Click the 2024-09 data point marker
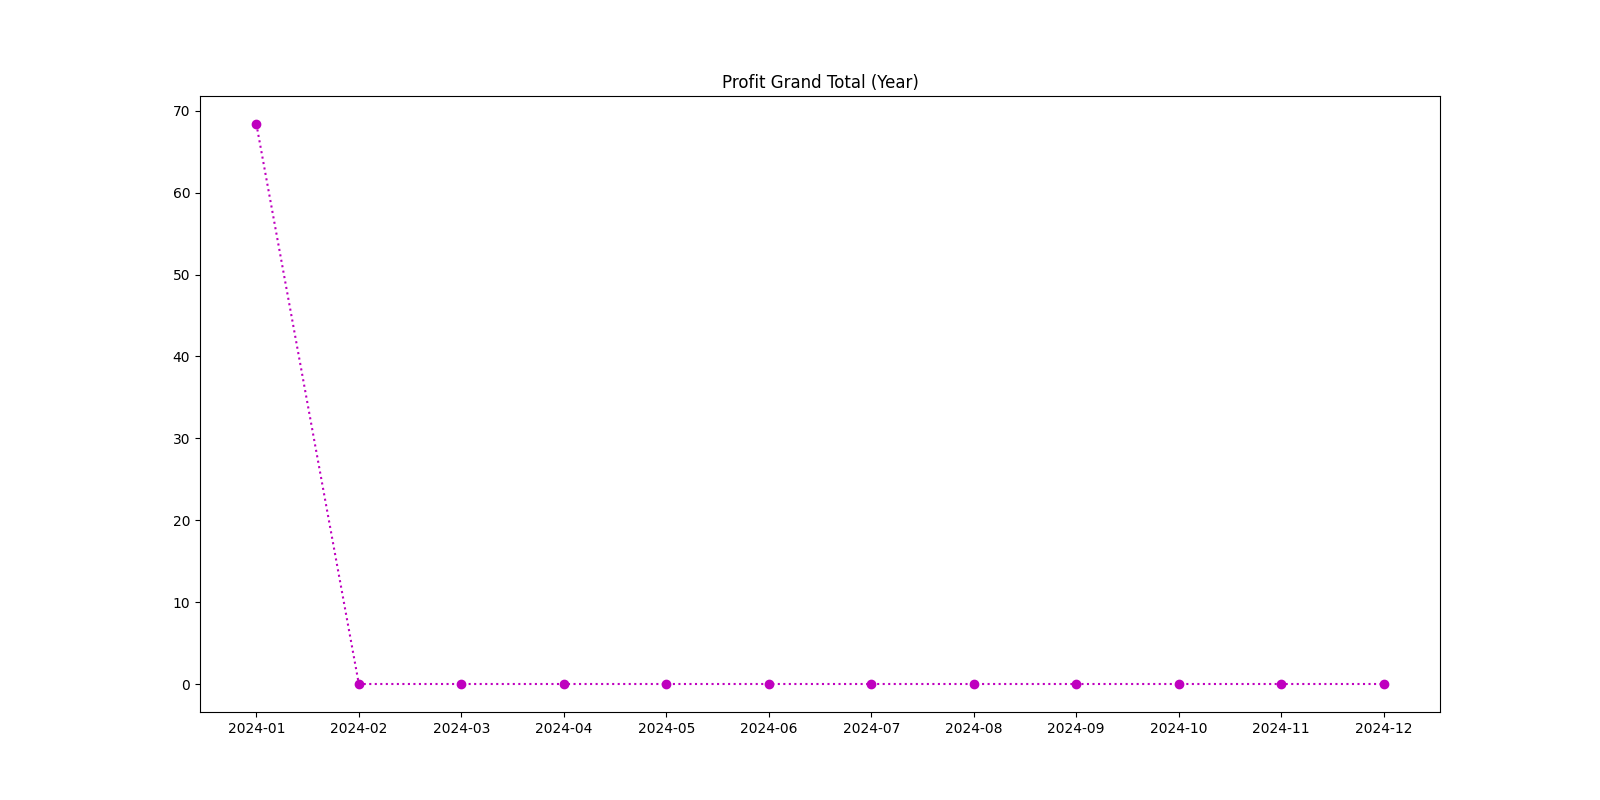This screenshot has width=1600, height=800. point(1076,684)
